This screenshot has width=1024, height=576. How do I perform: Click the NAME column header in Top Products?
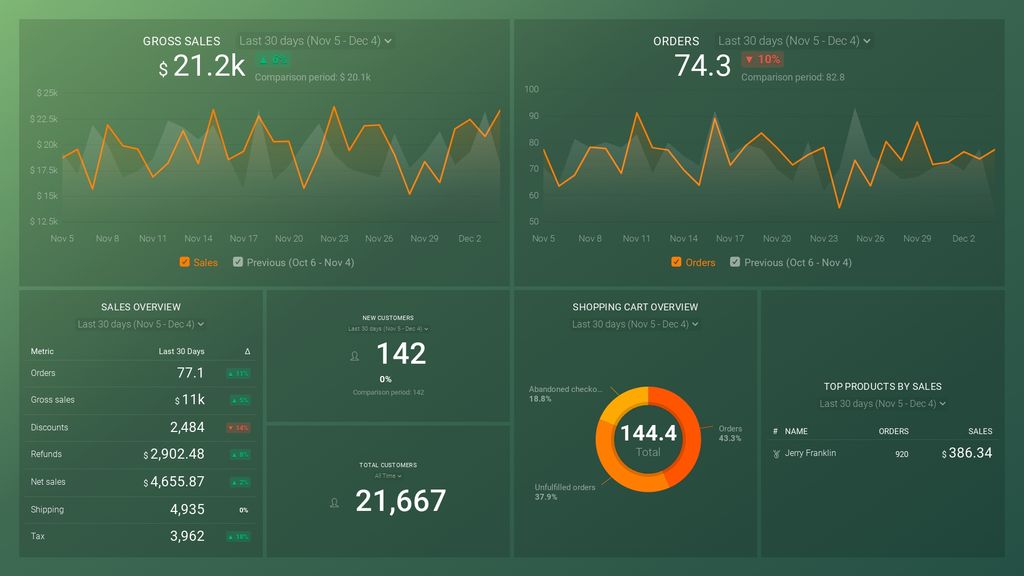pos(796,431)
